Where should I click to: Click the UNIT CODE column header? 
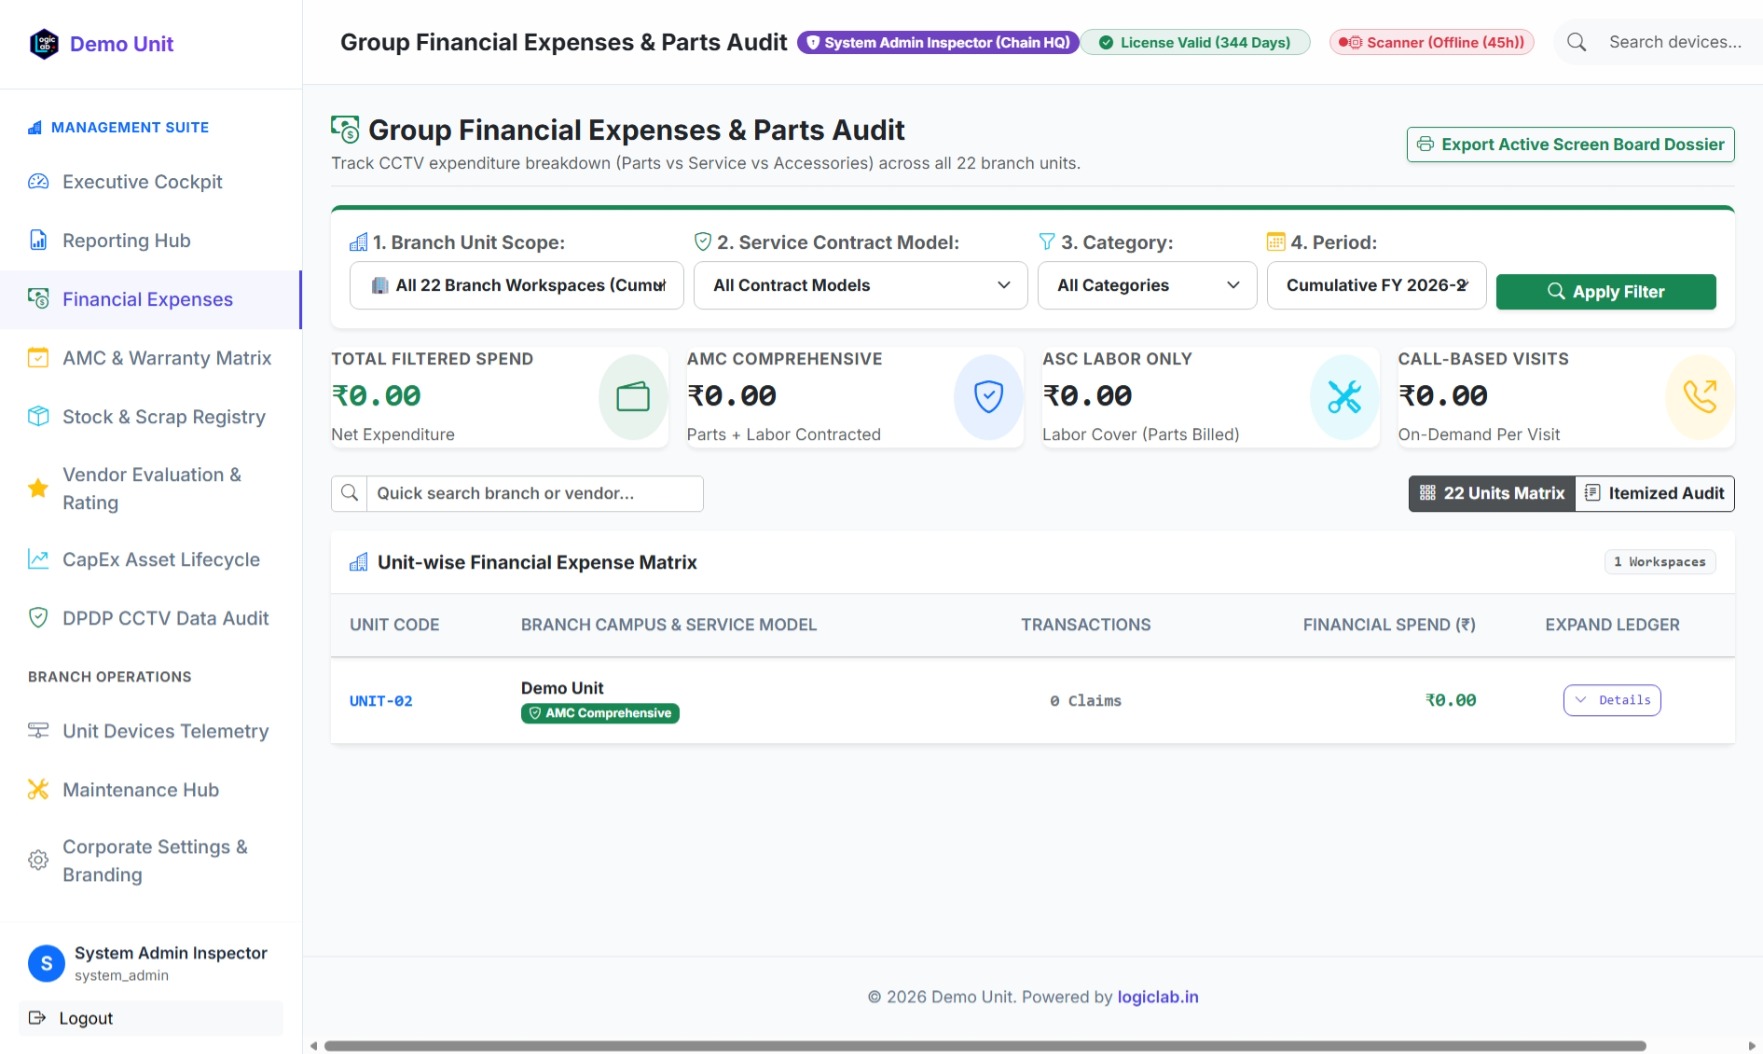tap(394, 625)
